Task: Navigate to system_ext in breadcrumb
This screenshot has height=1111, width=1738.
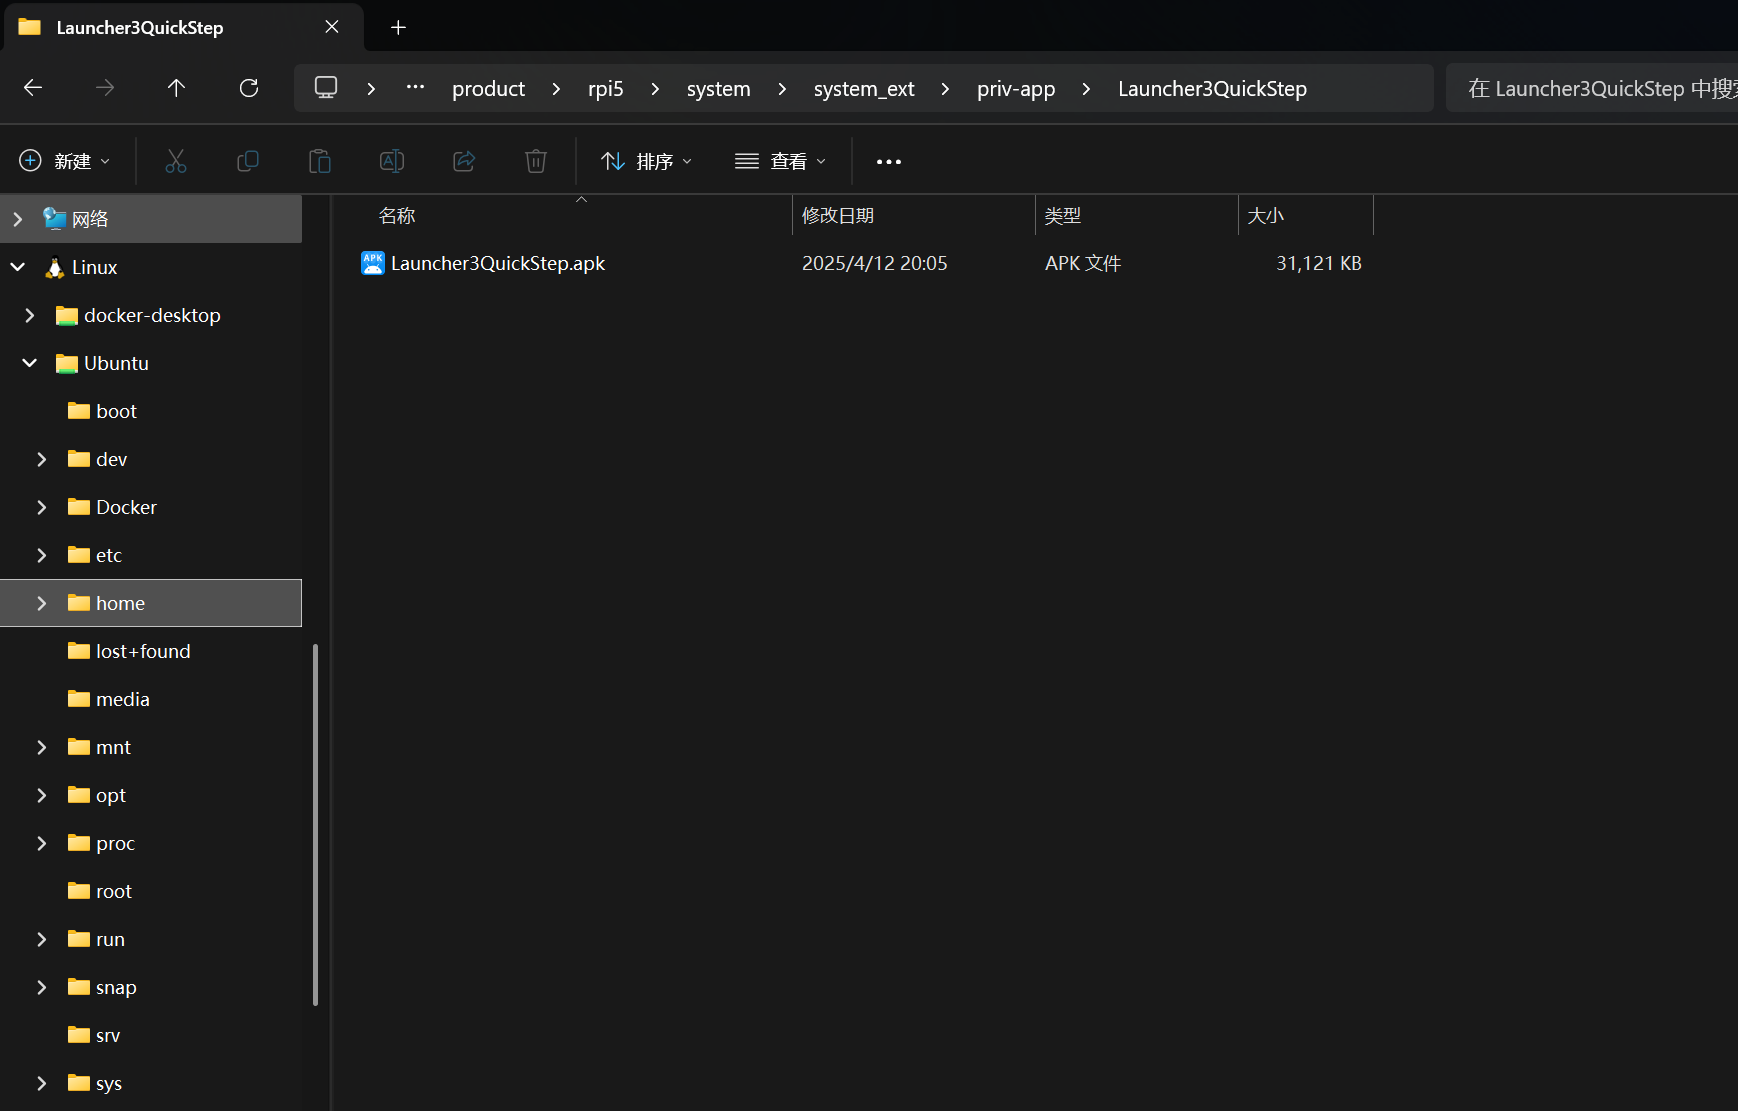Action: click(864, 89)
